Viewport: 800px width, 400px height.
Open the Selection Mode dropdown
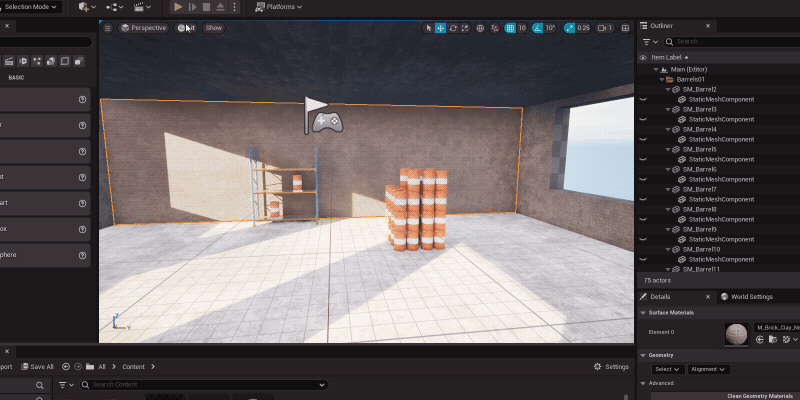(30, 7)
